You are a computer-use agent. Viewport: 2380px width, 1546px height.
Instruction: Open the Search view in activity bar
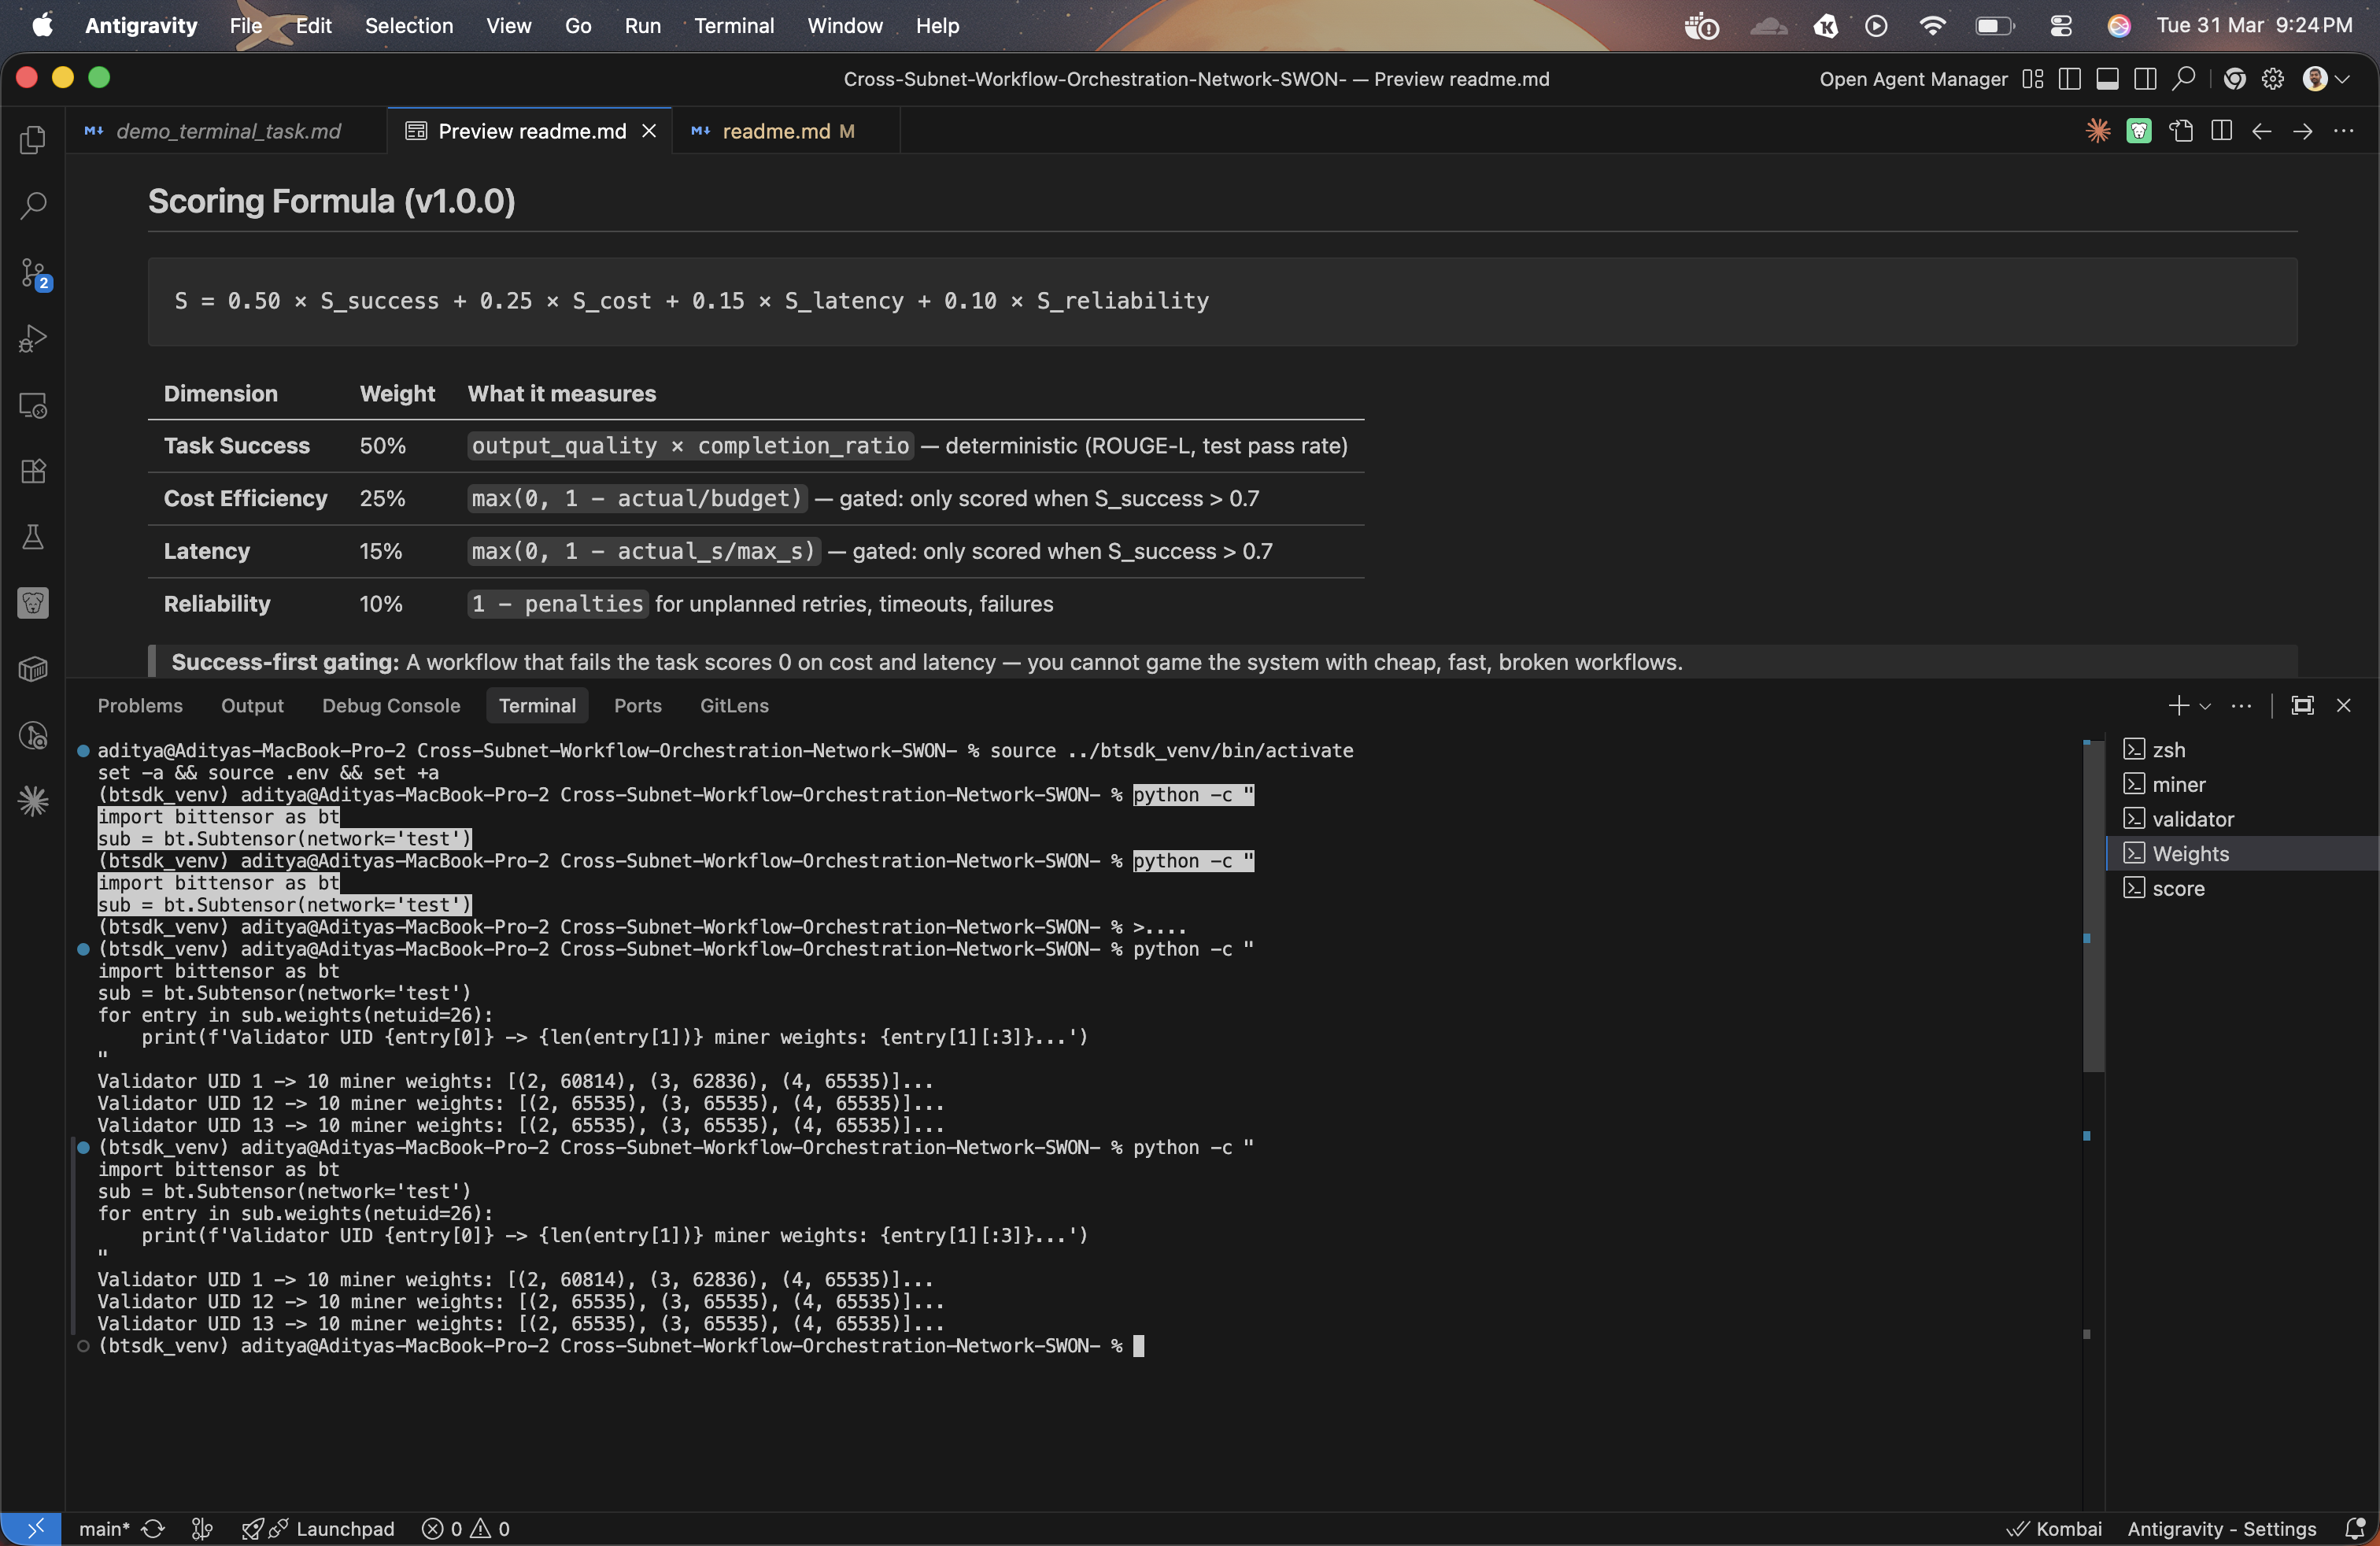[x=33, y=206]
